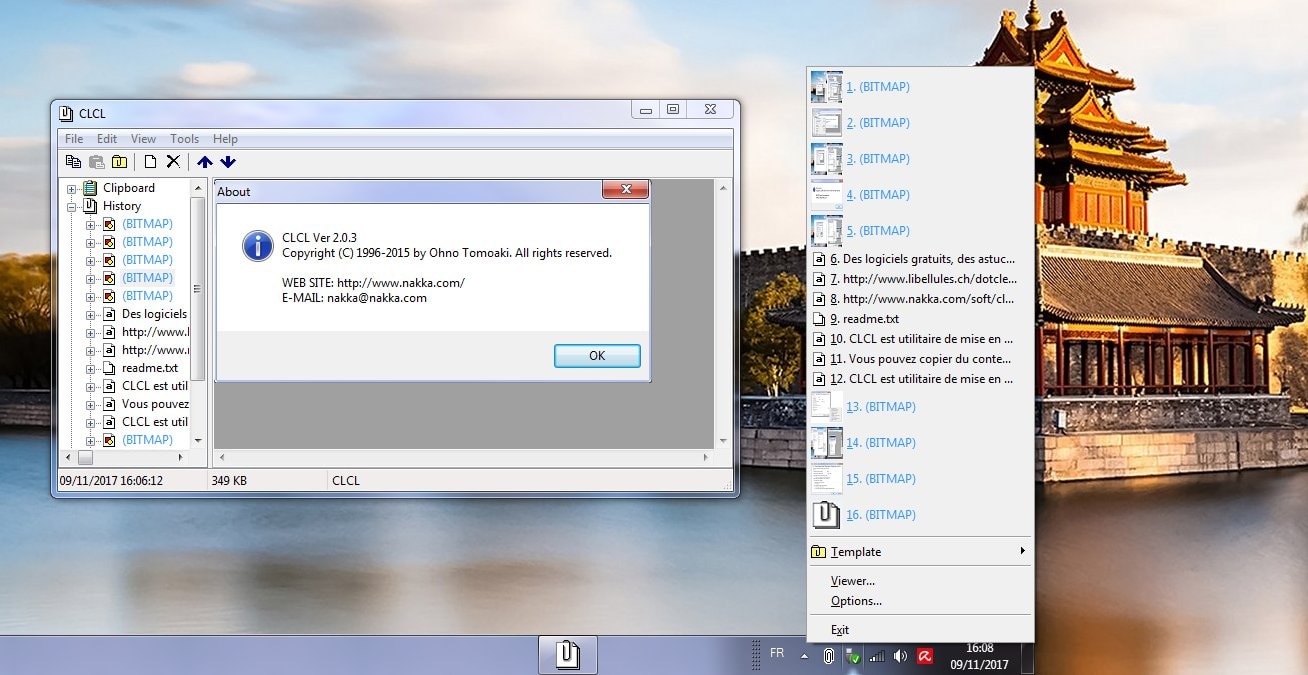Select entry 15. (BITMAP) in popup
The image size is (1308, 675).
(x=920, y=479)
